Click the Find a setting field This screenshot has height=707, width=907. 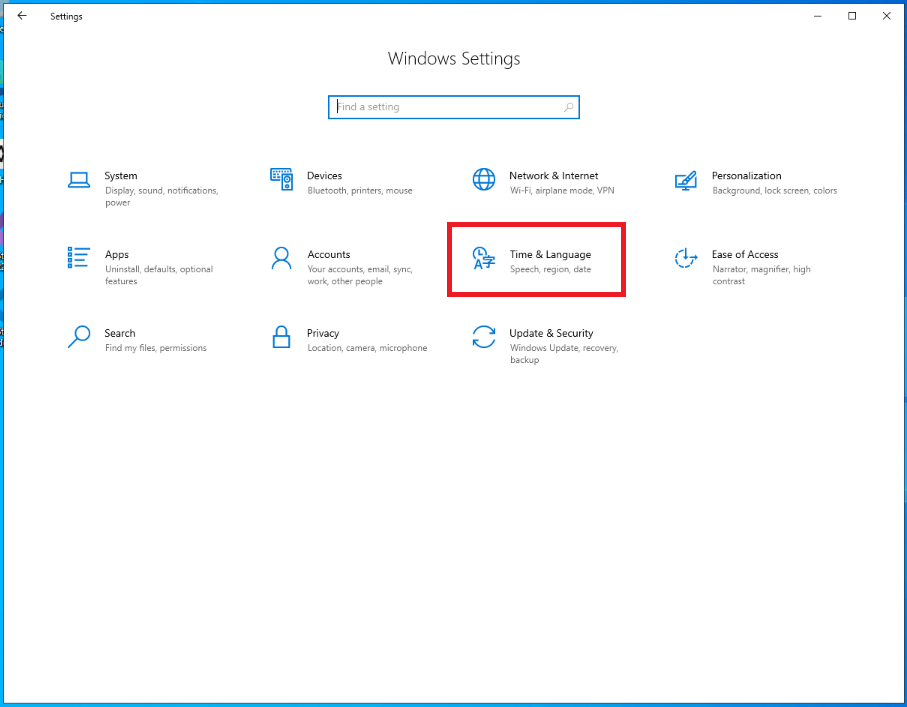(x=454, y=107)
